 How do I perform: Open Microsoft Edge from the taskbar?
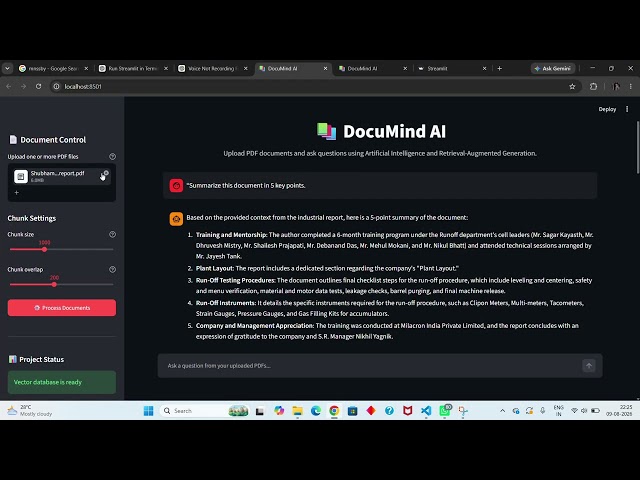click(316, 411)
